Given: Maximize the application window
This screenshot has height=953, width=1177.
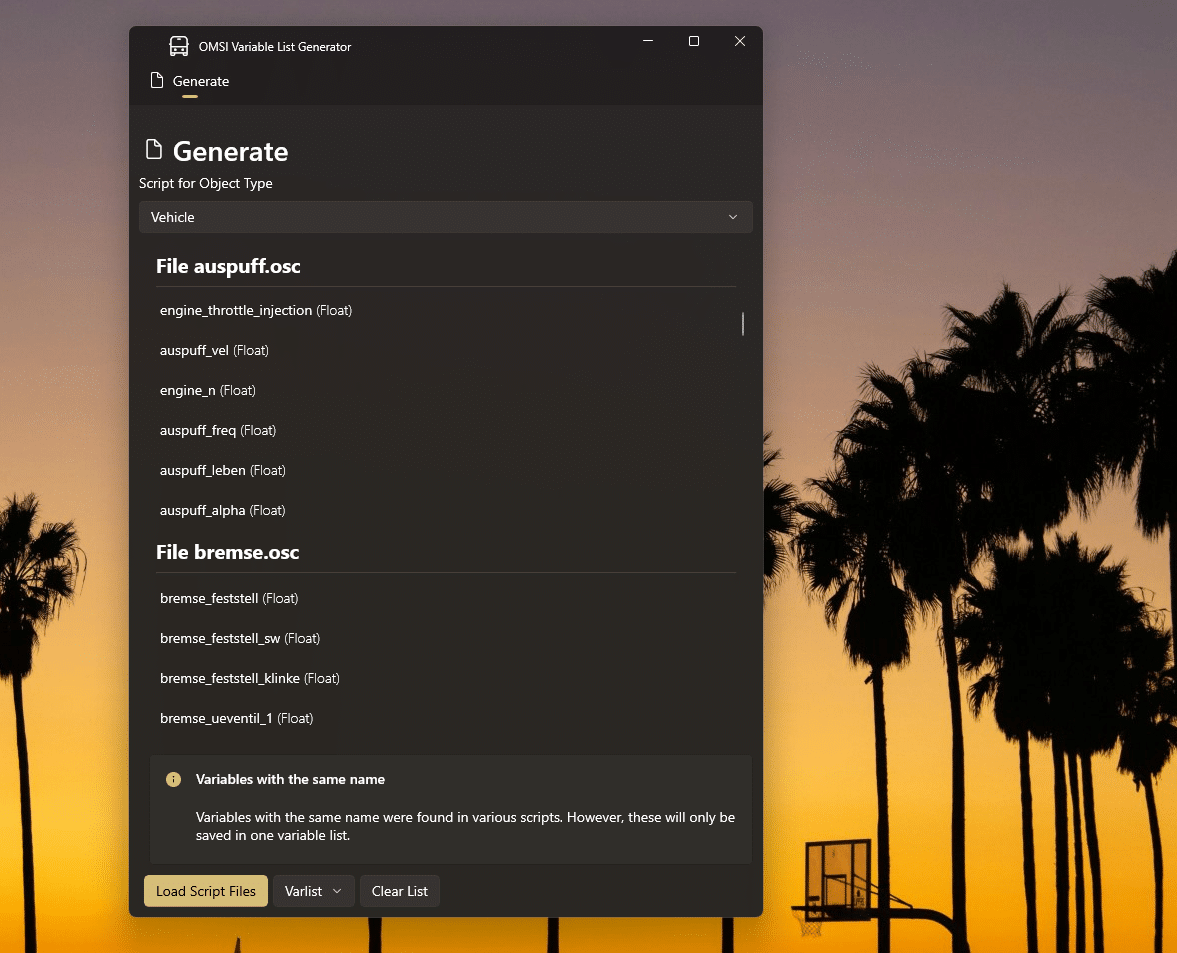Looking at the screenshot, I should (x=694, y=41).
